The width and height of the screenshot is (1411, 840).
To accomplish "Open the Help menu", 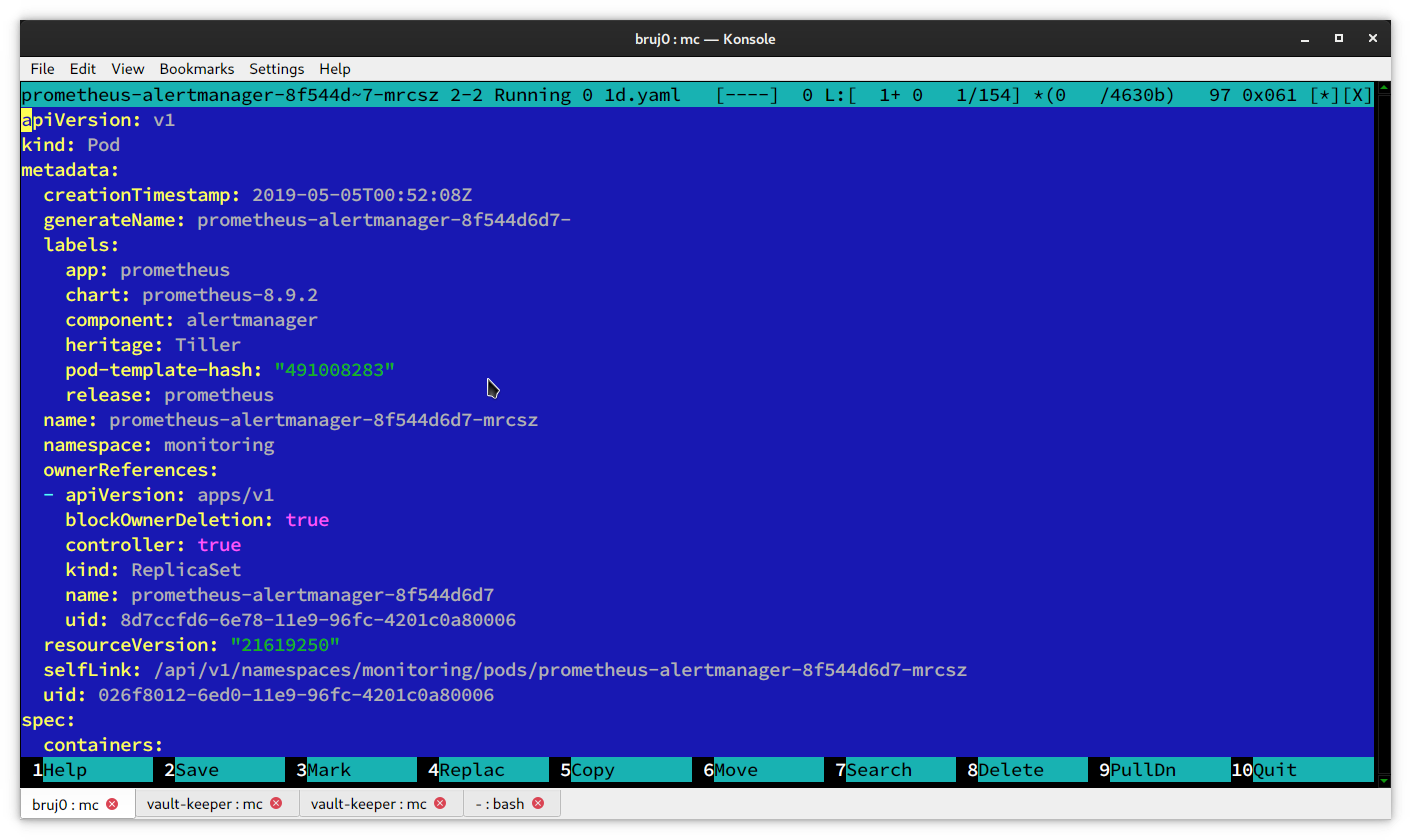I will (335, 69).
